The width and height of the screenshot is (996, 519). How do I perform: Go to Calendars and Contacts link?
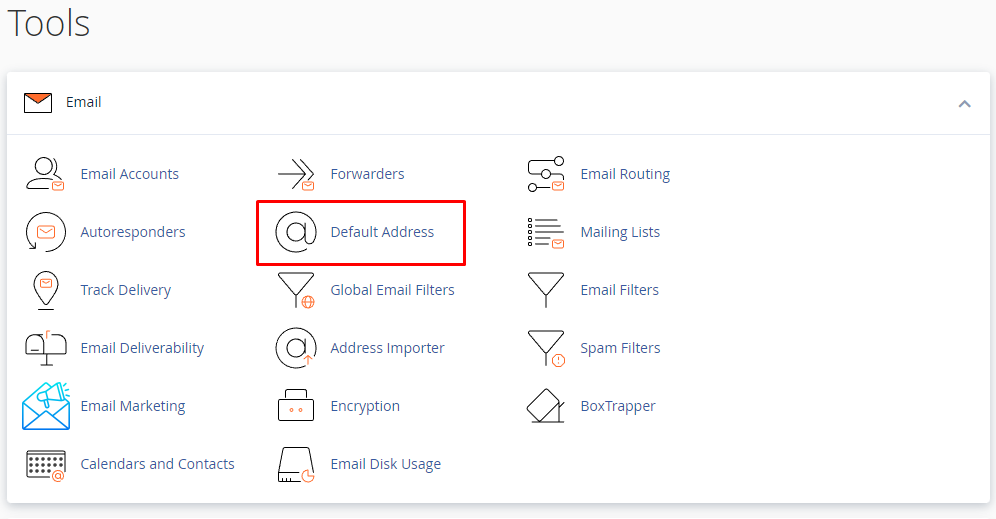click(157, 464)
